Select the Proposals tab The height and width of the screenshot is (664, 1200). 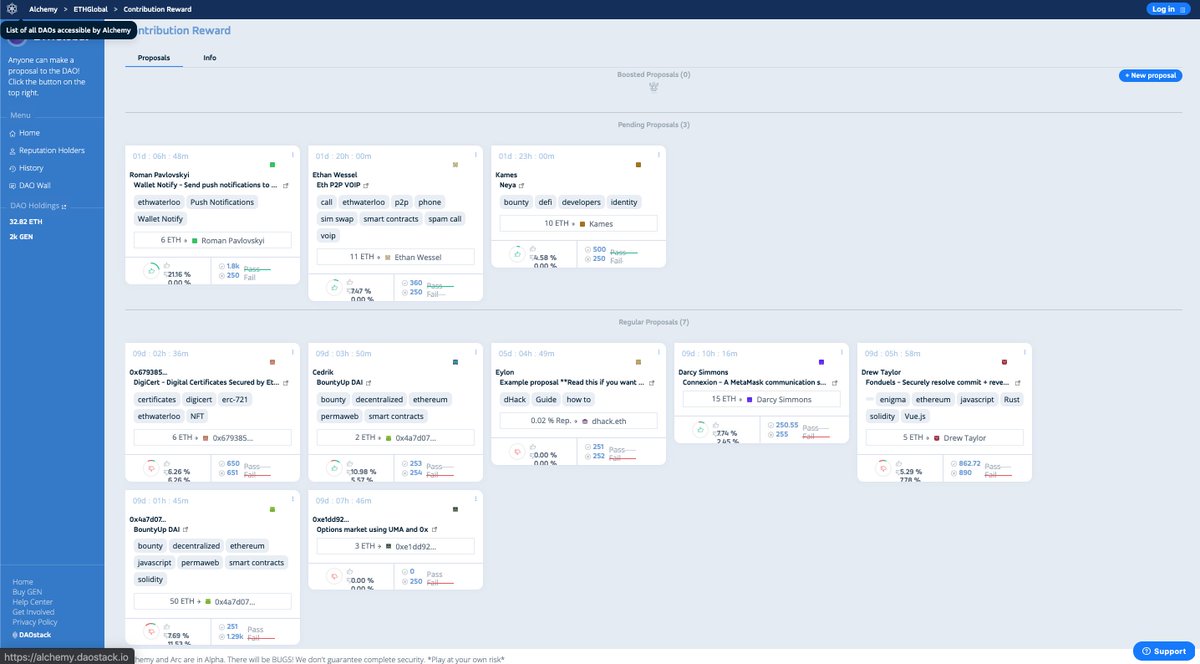tap(154, 58)
